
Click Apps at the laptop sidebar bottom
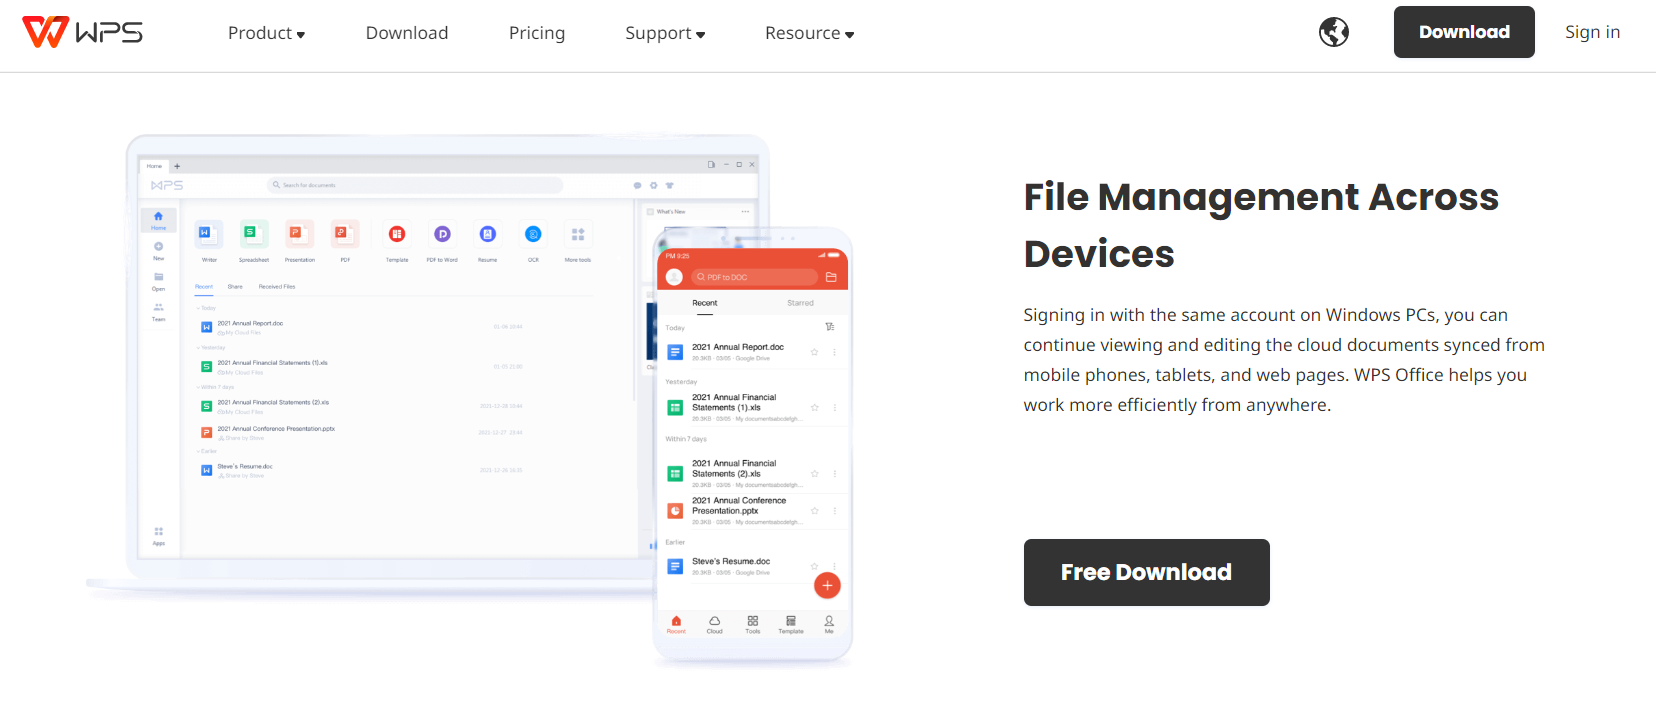coord(158,536)
